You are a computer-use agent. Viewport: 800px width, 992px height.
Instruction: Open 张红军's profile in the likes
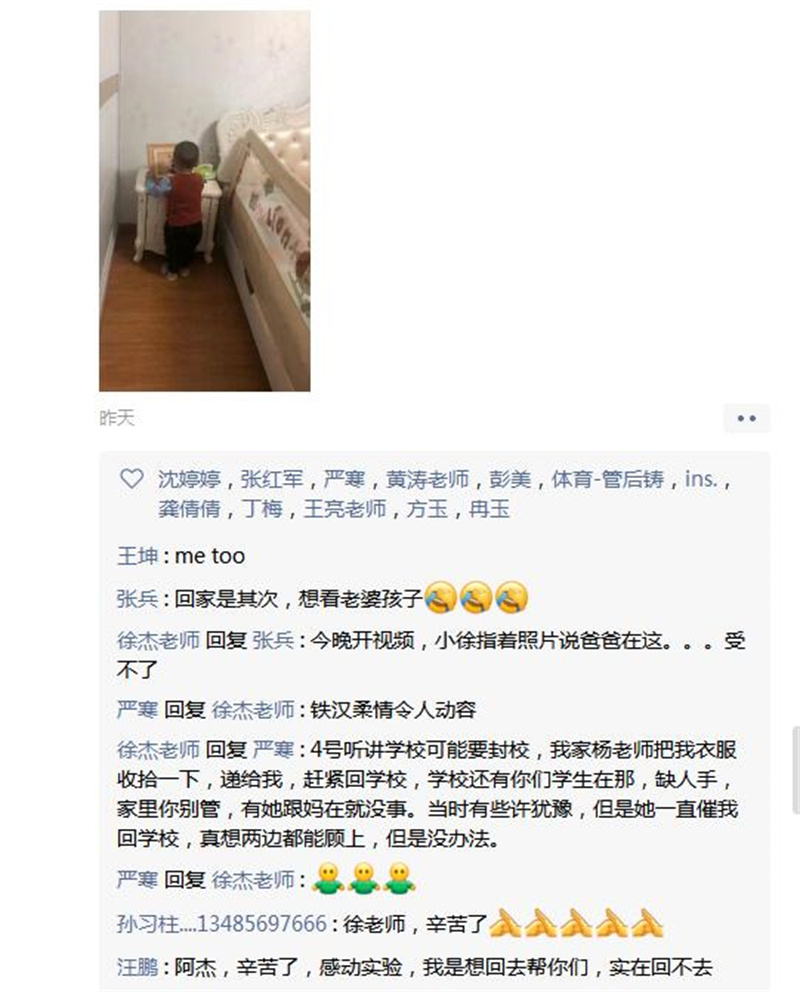click(x=272, y=480)
